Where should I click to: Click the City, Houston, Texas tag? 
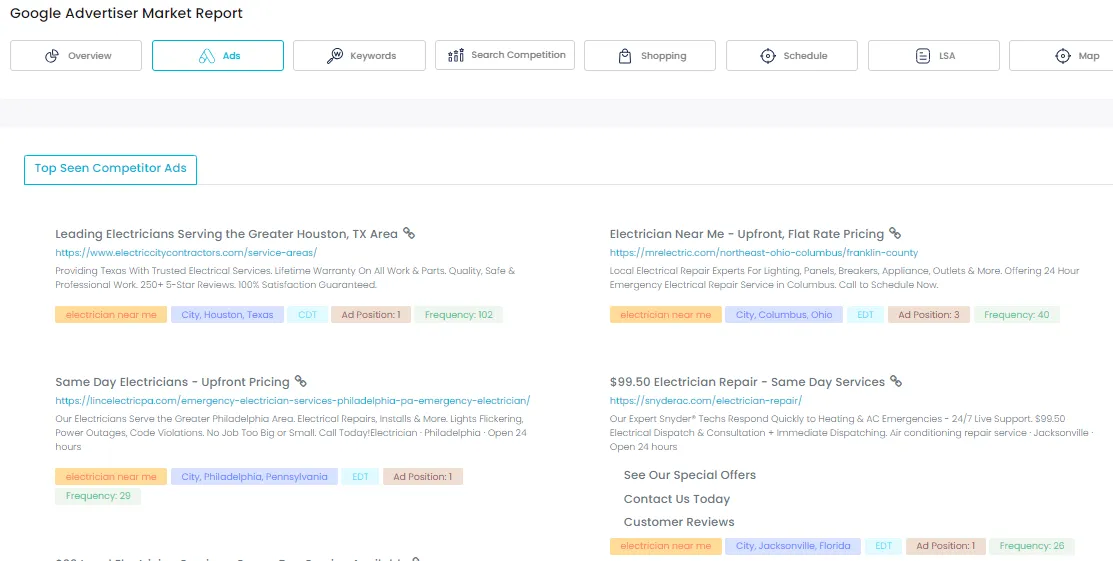(227, 315)
